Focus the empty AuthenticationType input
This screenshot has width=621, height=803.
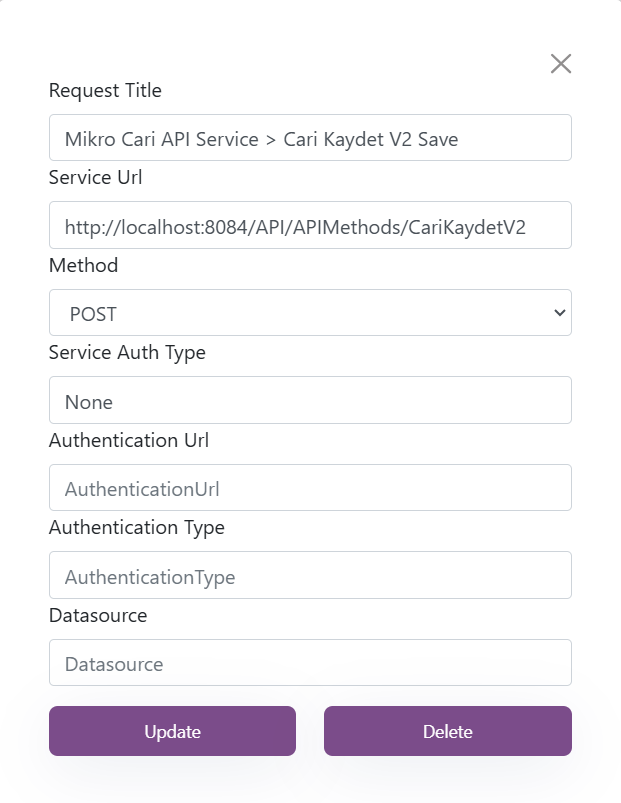click(310, 575)
